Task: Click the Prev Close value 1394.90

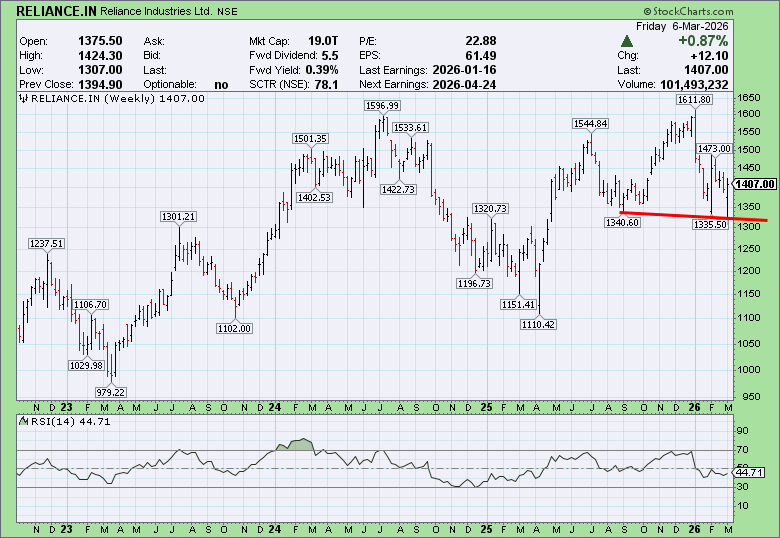Action: point(100,85)
